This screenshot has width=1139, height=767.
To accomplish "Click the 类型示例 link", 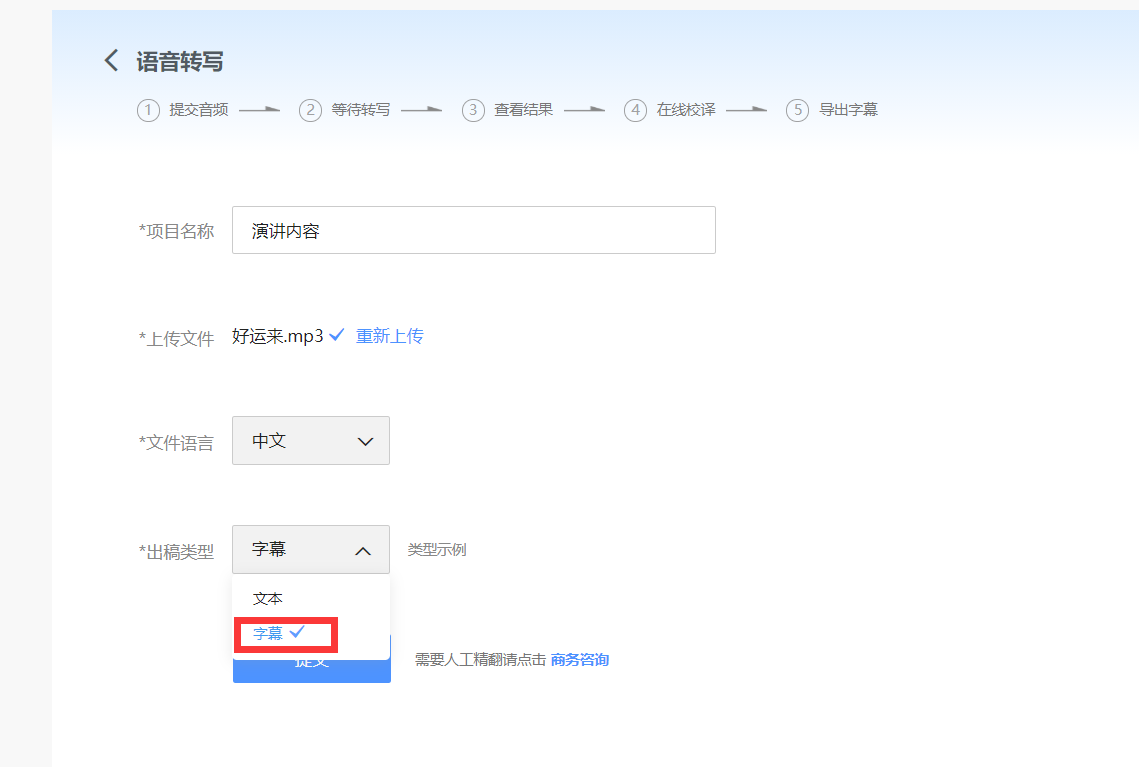I will pos(437,550).
